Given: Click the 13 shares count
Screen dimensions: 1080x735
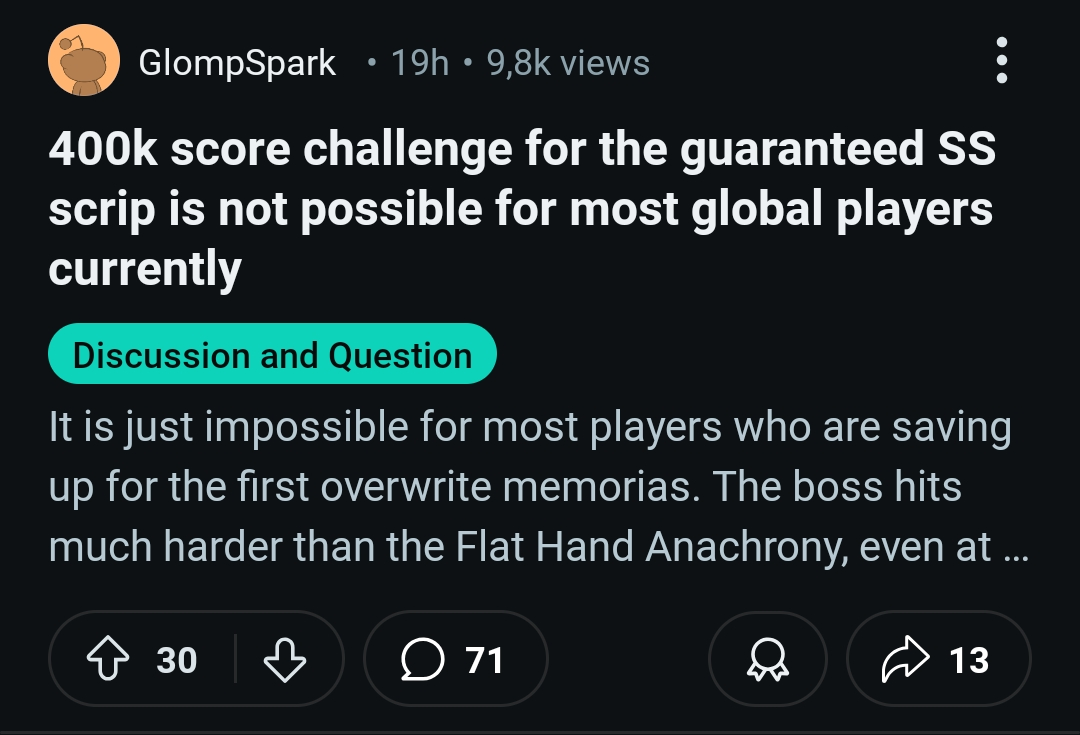Looking at the screenshot, I should pyautogui.click(x=968, y=660).
